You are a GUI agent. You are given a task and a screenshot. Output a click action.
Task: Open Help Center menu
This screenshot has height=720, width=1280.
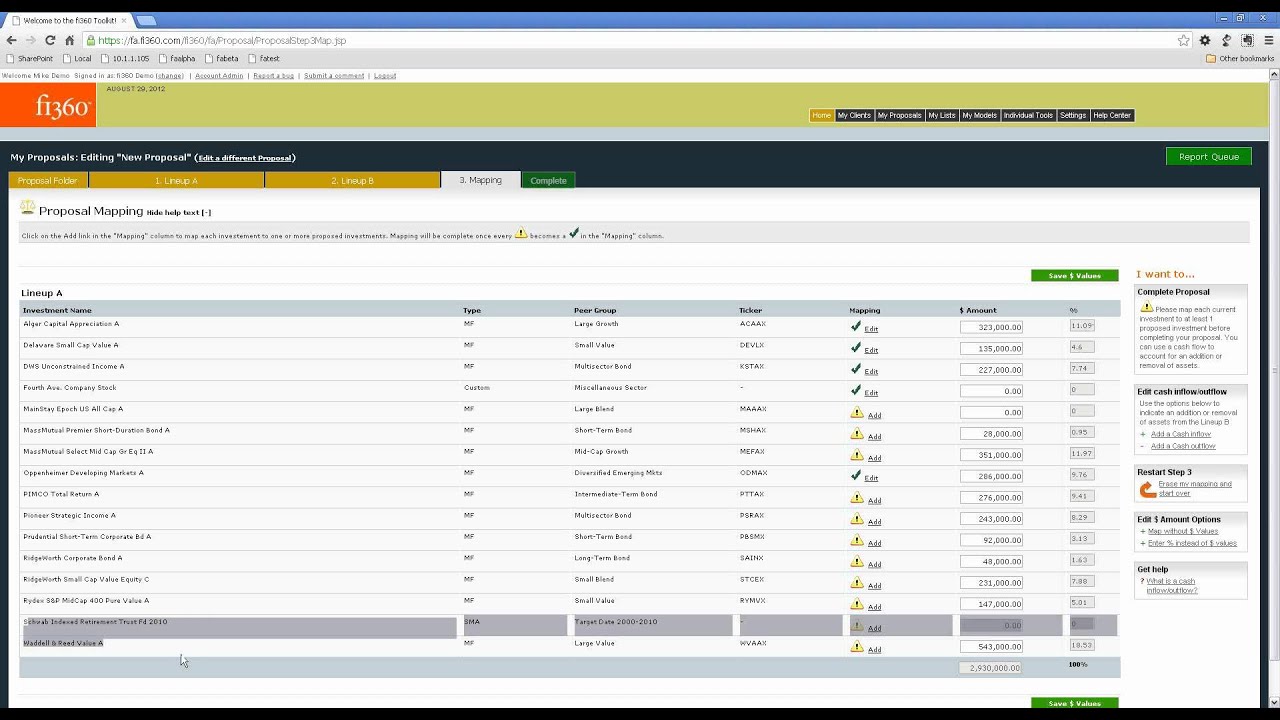[1112, 115]
